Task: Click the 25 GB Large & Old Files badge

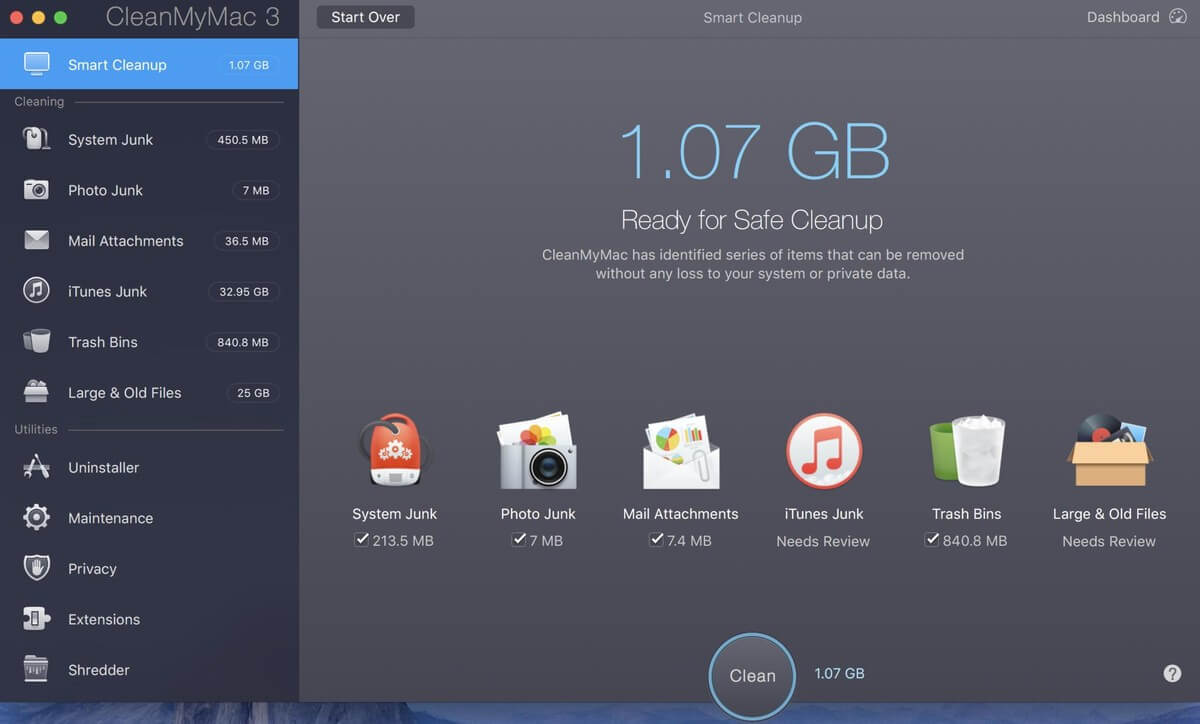Action: coord(253,393)
